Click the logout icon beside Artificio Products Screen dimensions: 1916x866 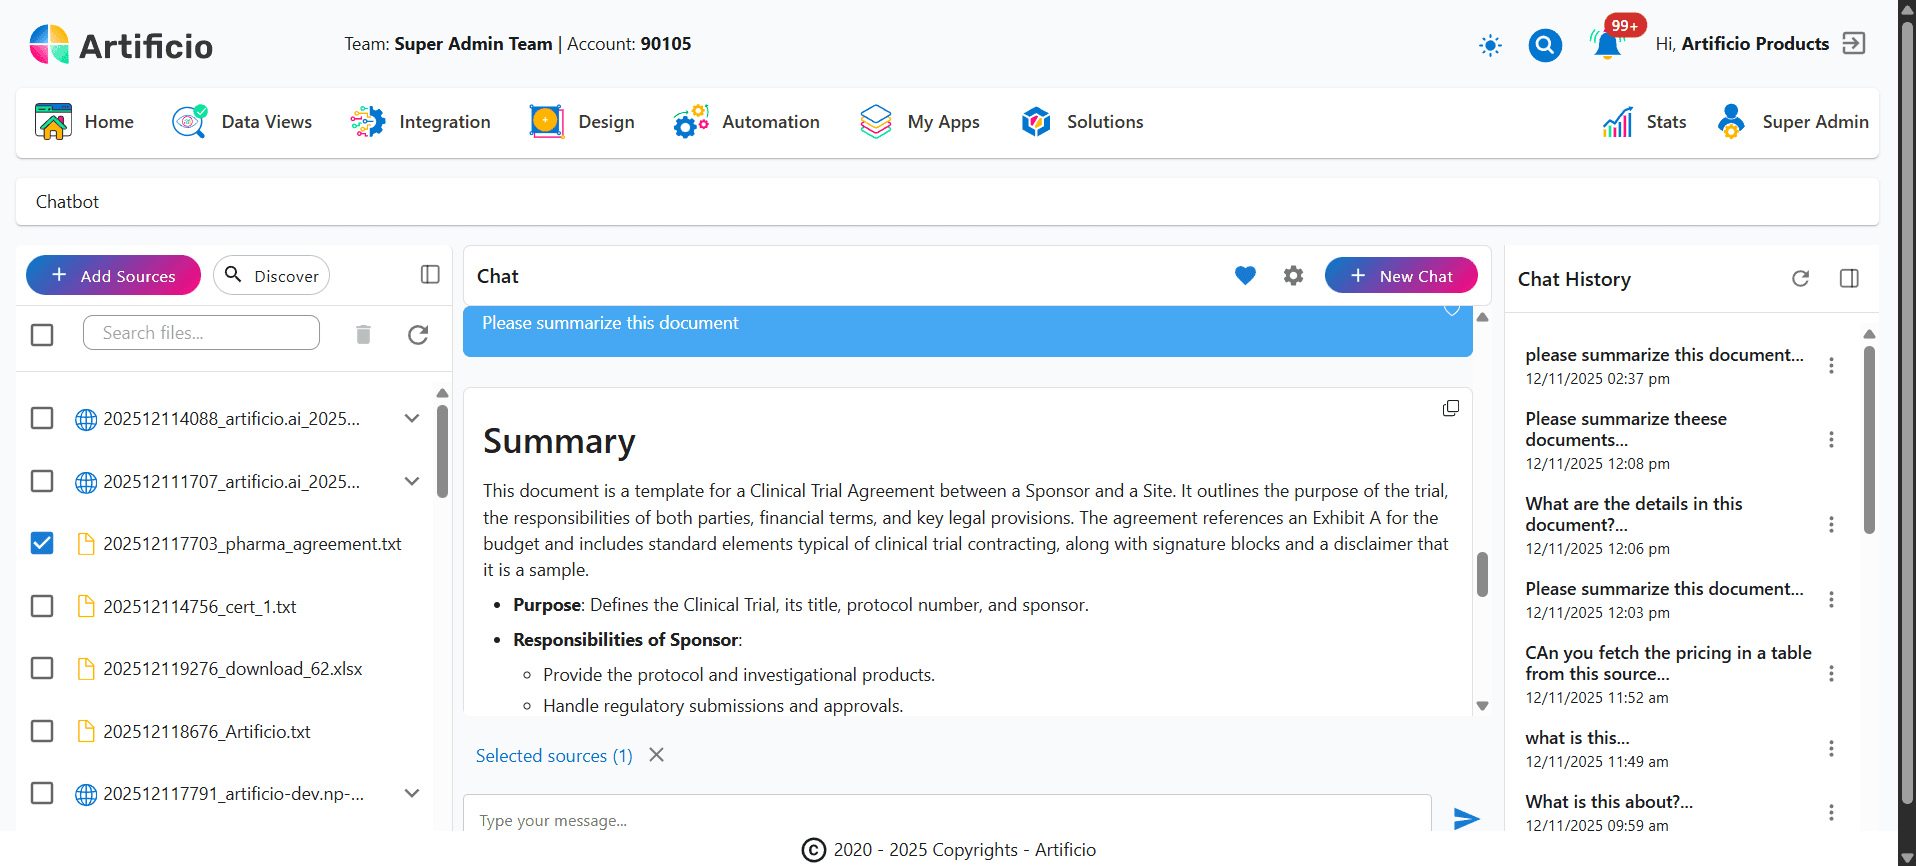1854,44
